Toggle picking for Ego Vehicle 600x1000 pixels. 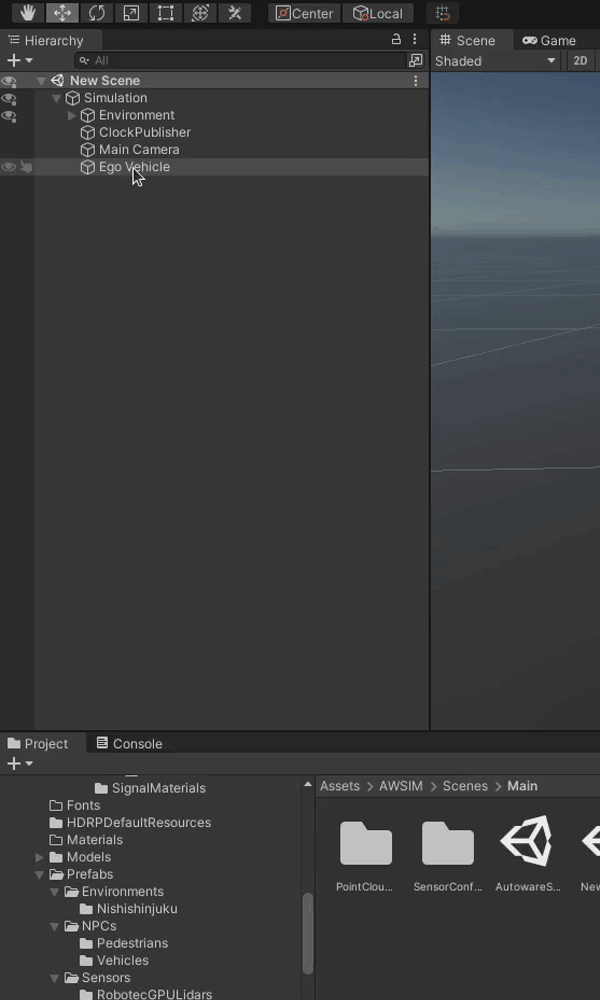(26, 167)
